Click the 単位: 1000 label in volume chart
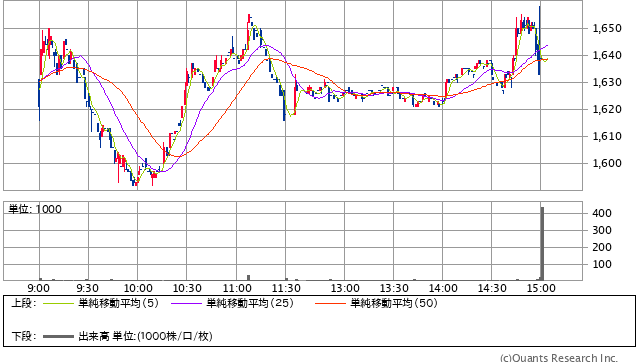The width and height of the screenshot is (638, 362). click(35, 209)
